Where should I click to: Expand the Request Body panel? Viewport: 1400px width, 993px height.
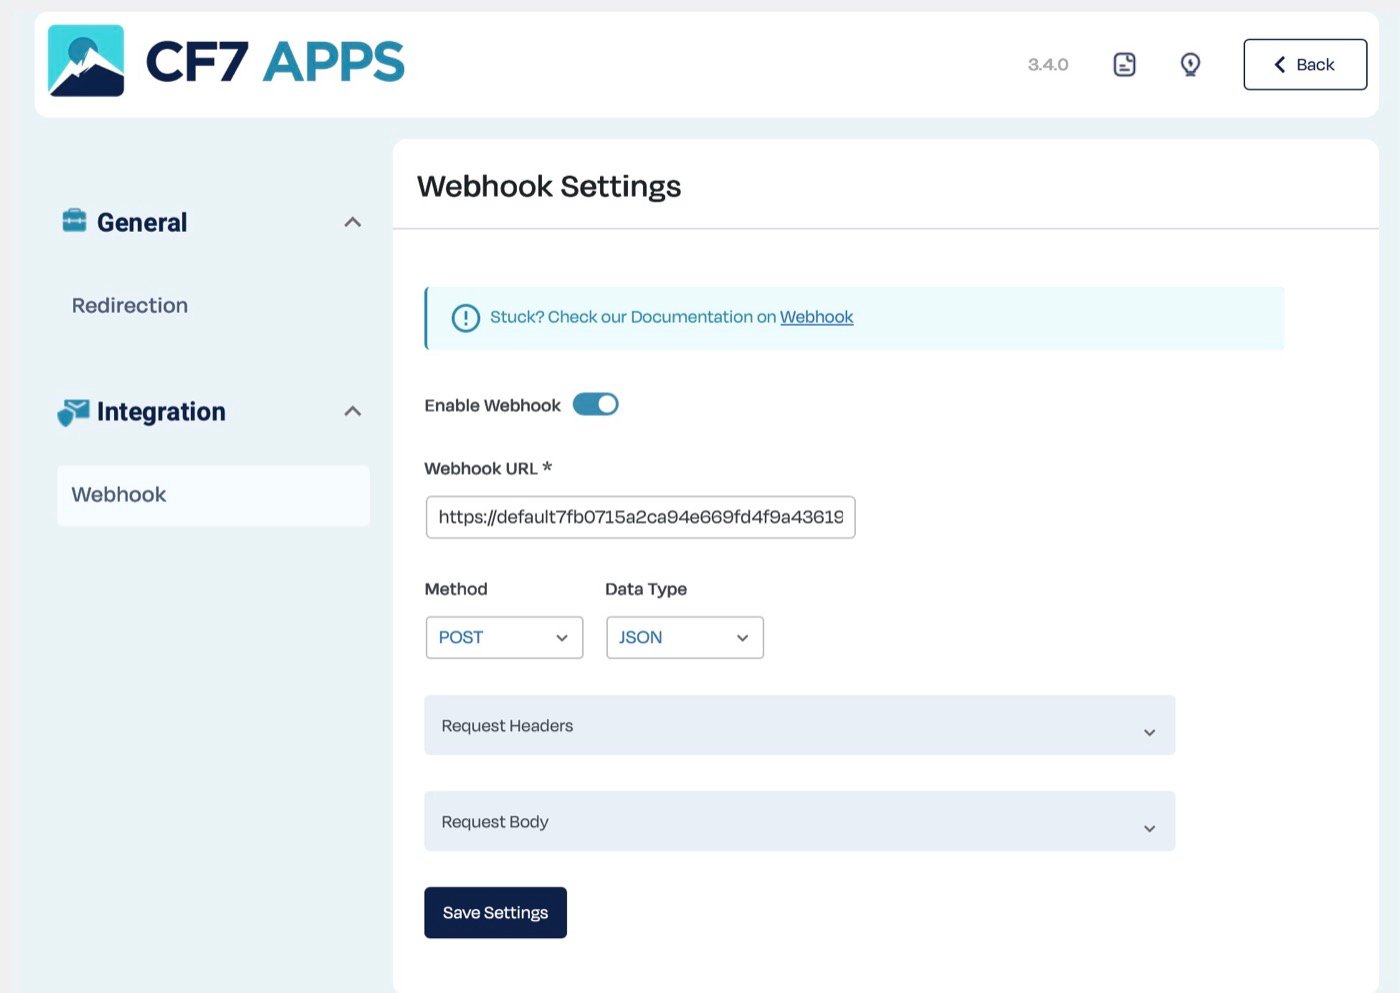click(799, 821)
